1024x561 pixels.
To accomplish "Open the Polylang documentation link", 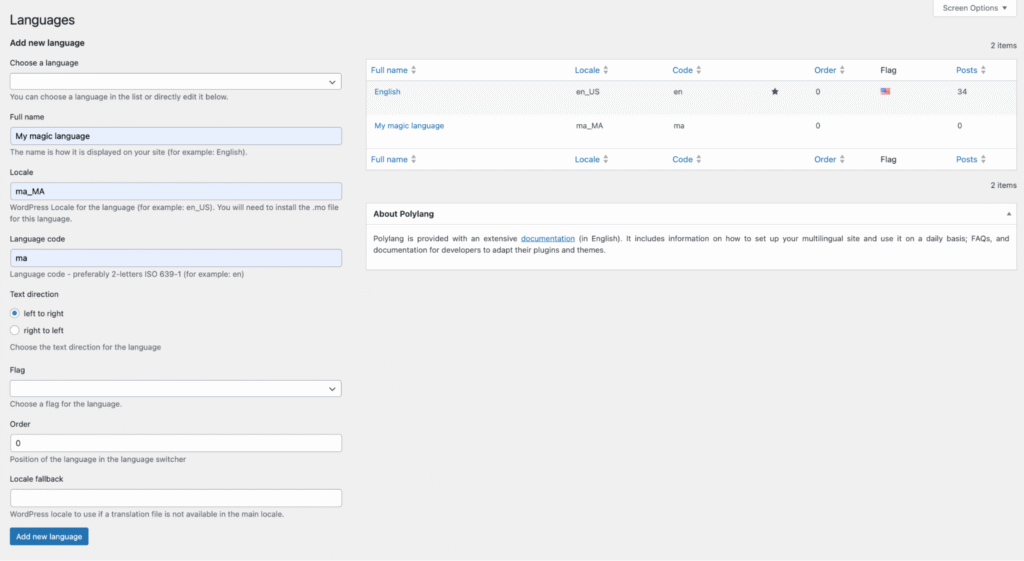I will click(x=547, y=238).
